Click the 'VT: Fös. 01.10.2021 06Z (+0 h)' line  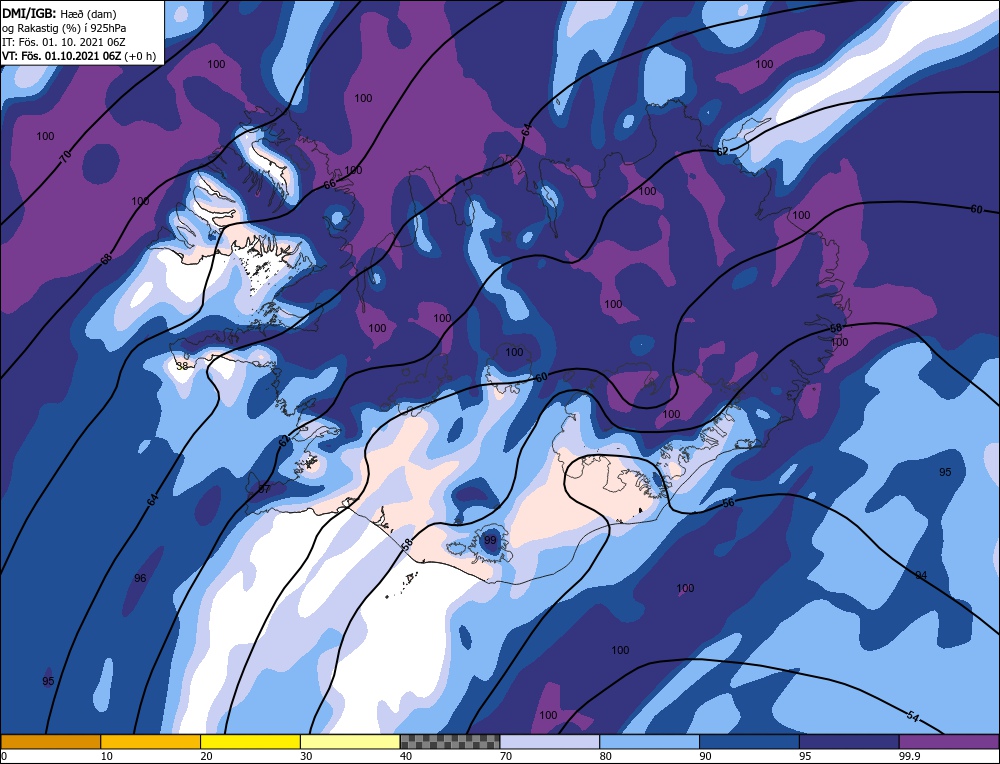(x=79, y=56)
